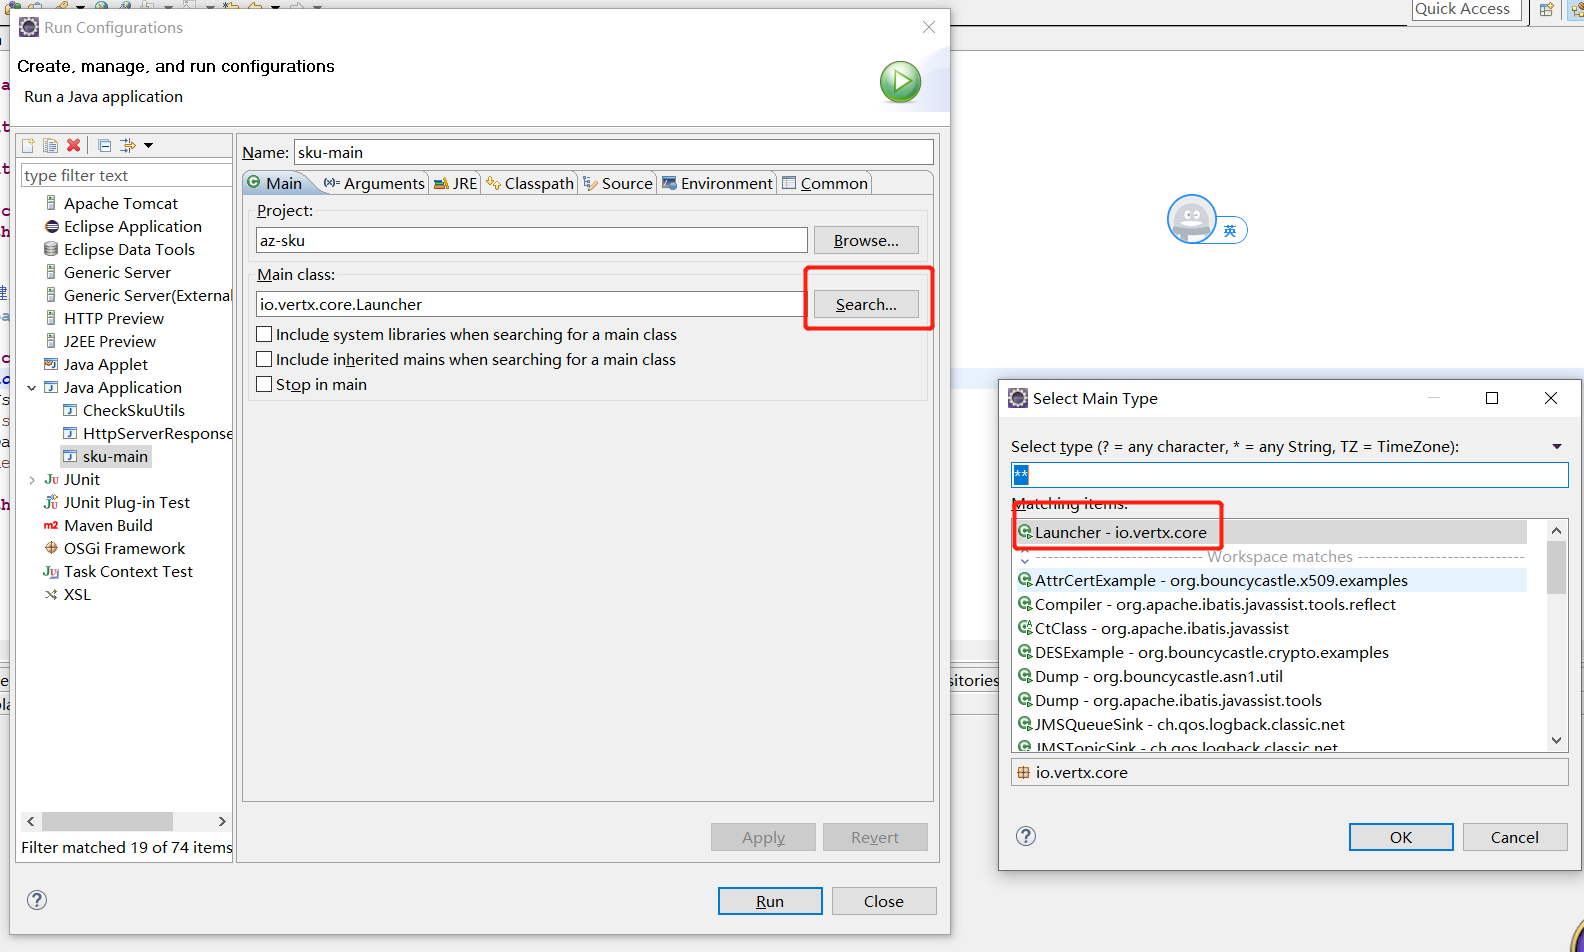
Task: Switch to the Main tab
Action: pyautogui.click(x=275, y=183)
